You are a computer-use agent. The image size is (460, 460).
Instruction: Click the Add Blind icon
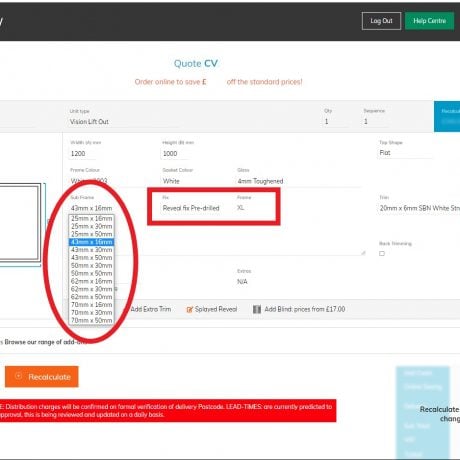257,309
